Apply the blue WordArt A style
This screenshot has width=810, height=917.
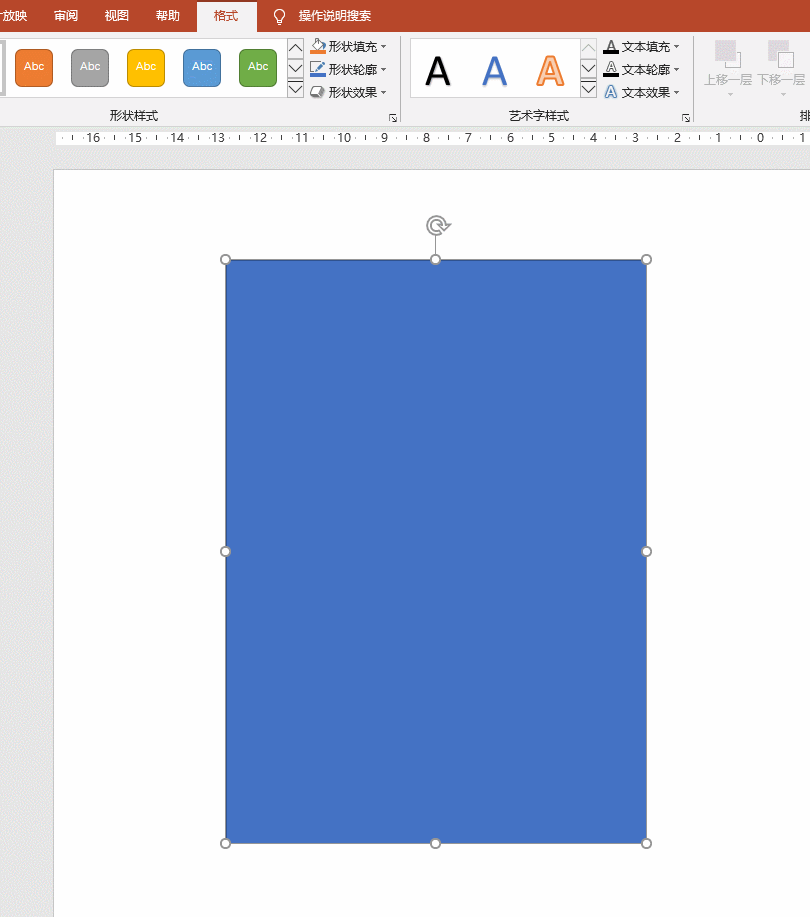(494, 71)
